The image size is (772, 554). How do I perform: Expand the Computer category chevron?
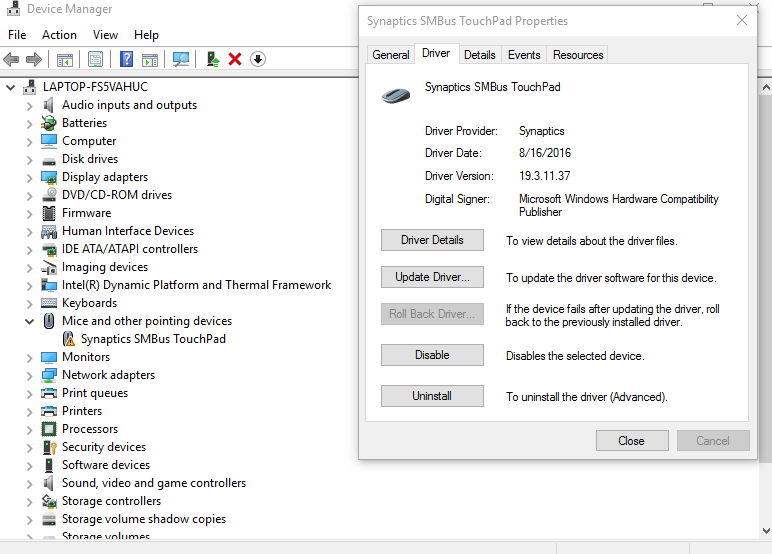30,142
